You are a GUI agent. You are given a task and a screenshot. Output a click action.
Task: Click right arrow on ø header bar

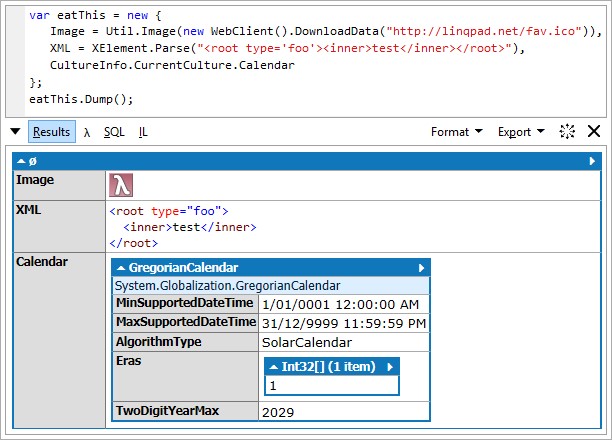[592, 161]
